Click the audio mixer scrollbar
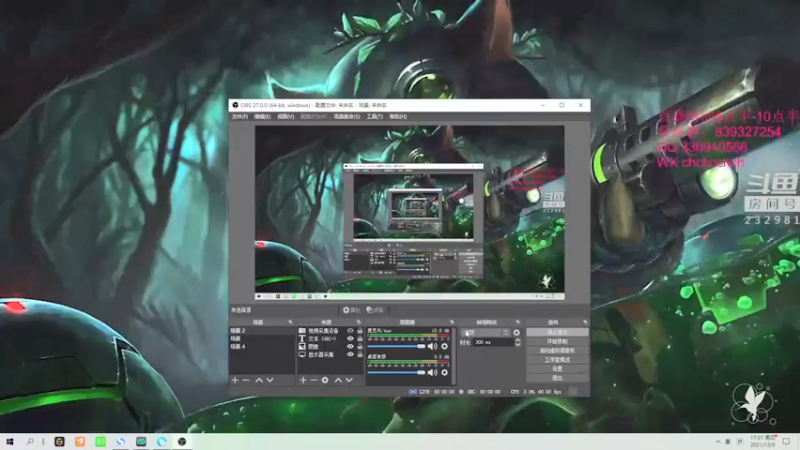 click(454, 356)
